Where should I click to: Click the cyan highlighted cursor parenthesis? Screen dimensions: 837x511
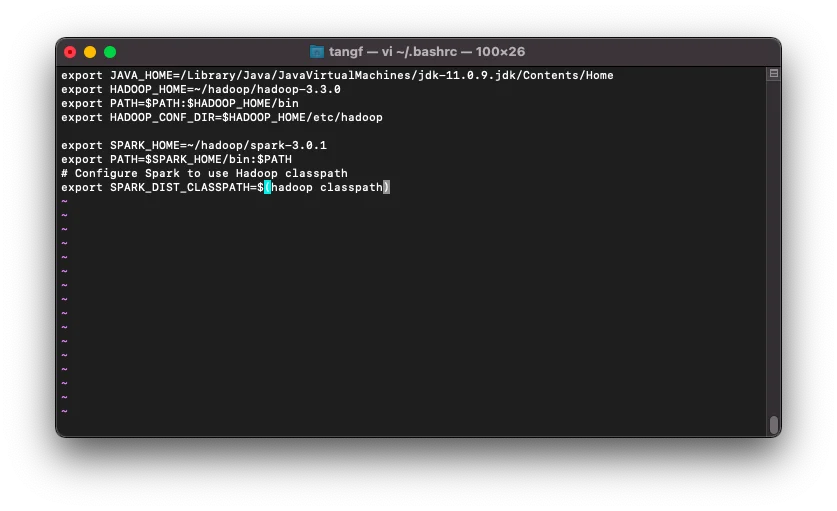tap(267, 187)
